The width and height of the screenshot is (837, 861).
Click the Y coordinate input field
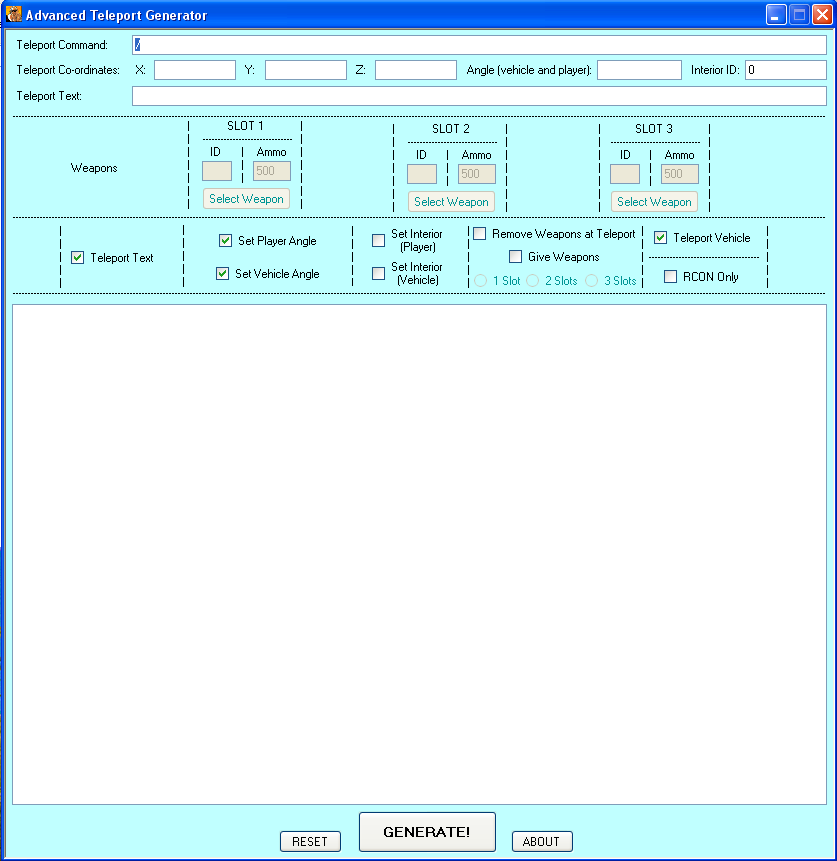pos(306,70)
